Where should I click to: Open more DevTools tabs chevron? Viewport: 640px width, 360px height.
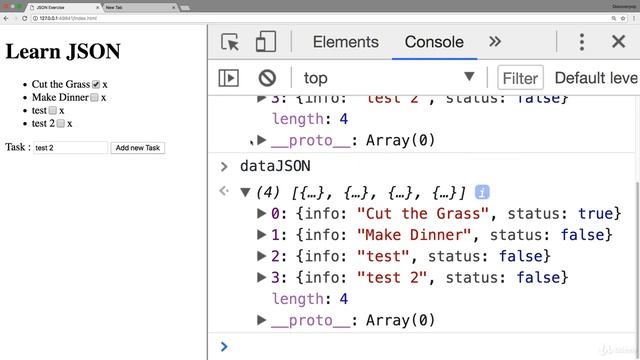495,42
